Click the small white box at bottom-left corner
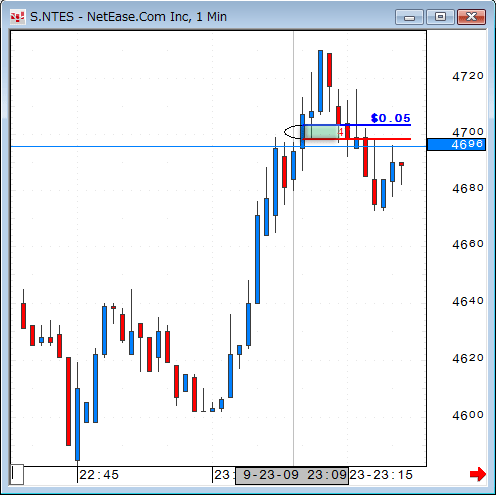 point(17,474)
